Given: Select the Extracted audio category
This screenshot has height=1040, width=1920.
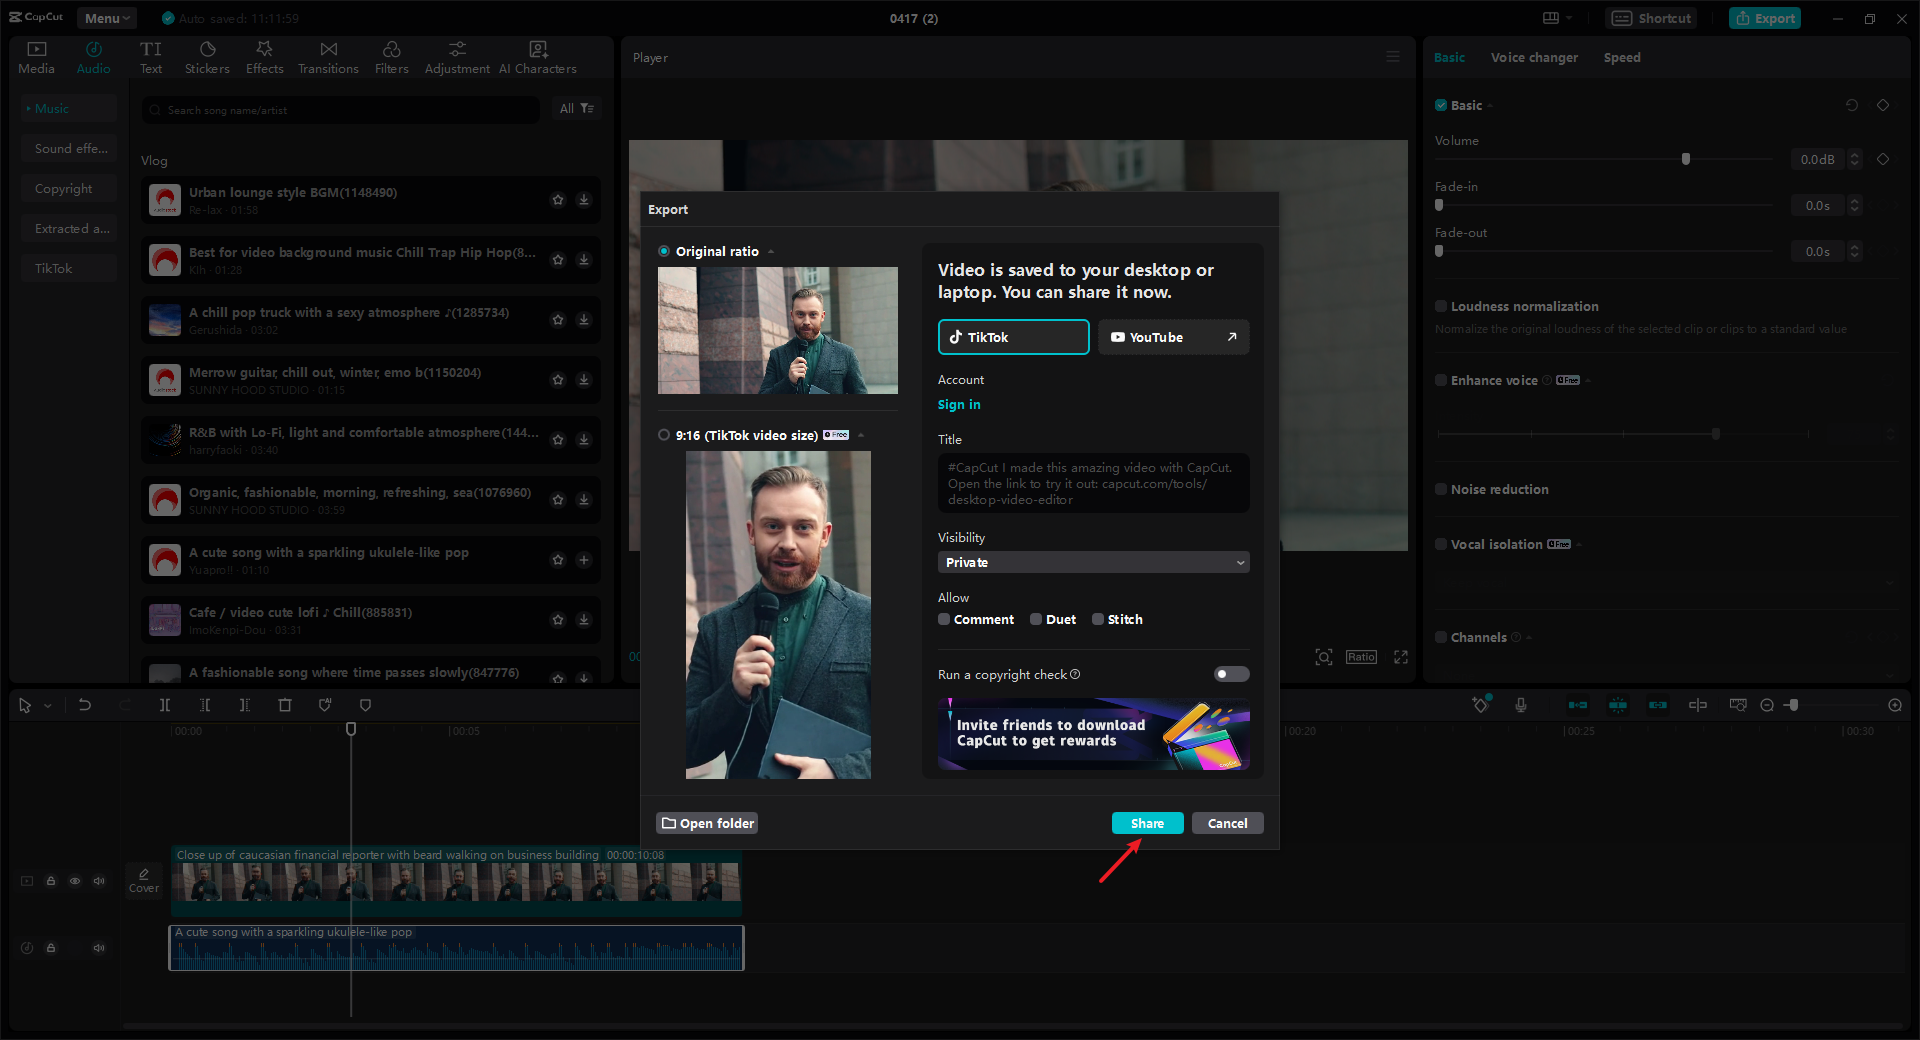Looking at the screenshot, I should [70, 228].
